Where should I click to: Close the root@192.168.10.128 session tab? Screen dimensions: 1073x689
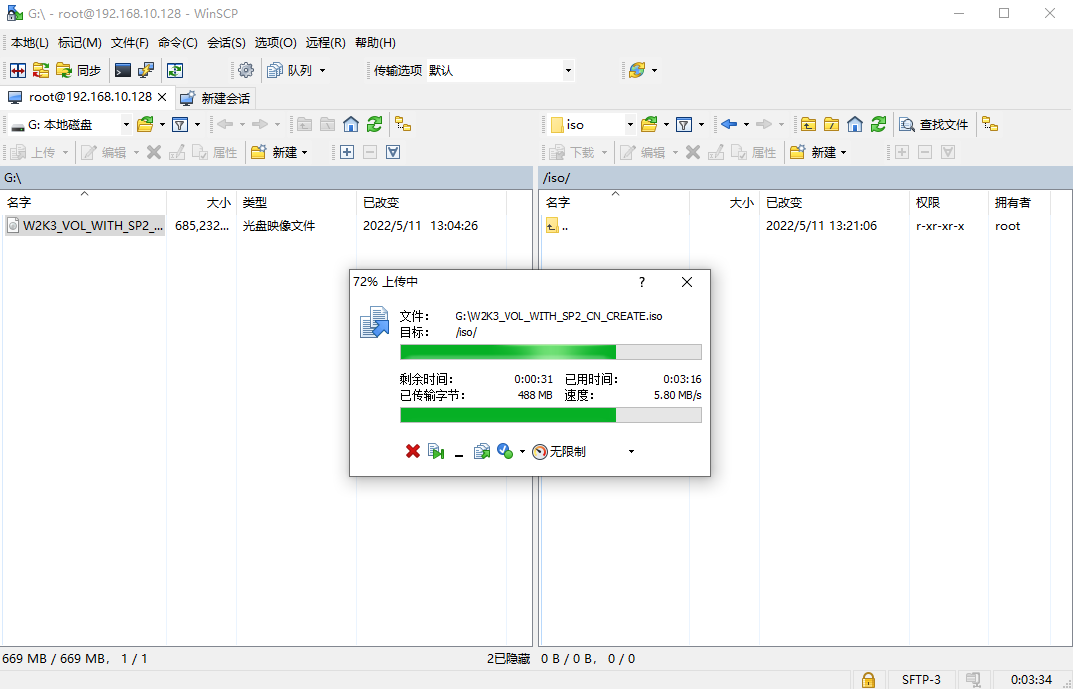point(162,97)
